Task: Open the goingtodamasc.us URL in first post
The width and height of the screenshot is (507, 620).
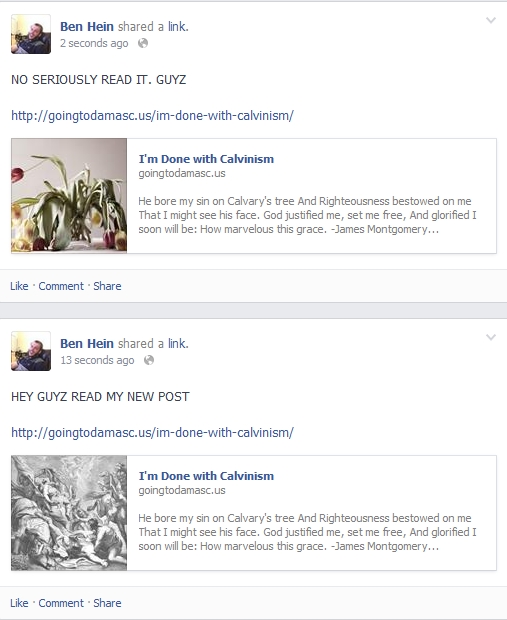Action: [x=152, y=116]
